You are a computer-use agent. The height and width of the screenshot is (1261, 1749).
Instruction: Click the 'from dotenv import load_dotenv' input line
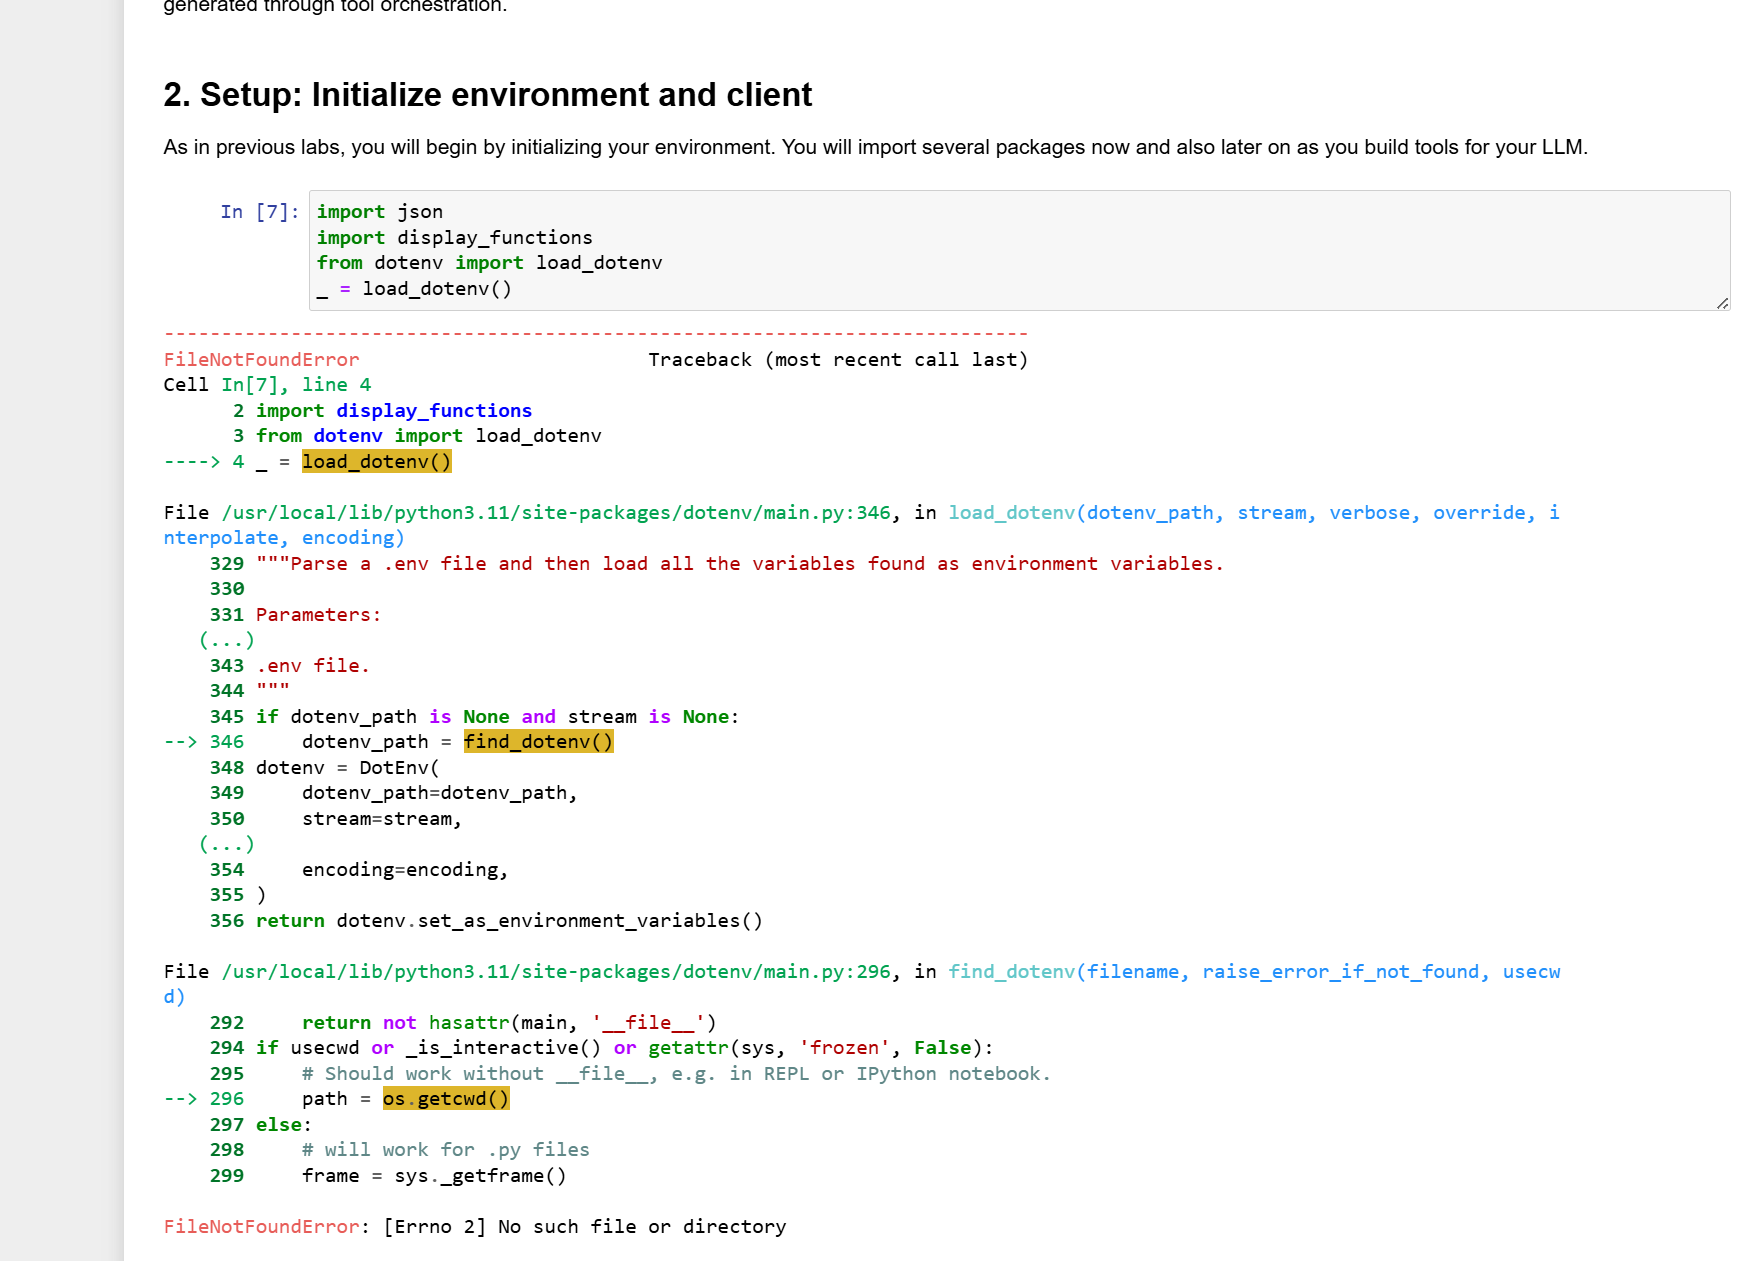[489, 263]
